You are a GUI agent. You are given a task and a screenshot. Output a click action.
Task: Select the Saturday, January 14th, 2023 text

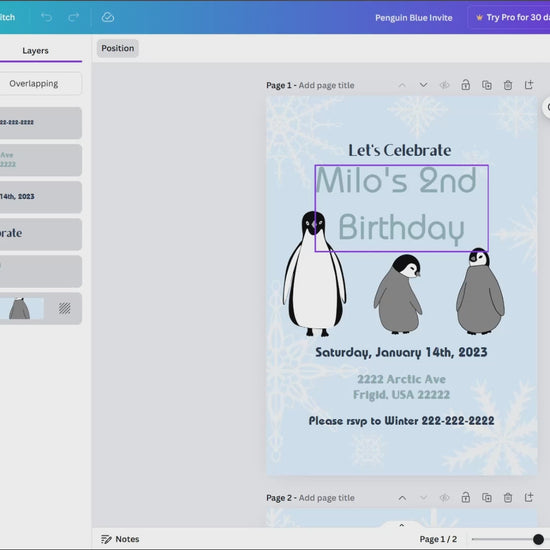pos(401,352)
